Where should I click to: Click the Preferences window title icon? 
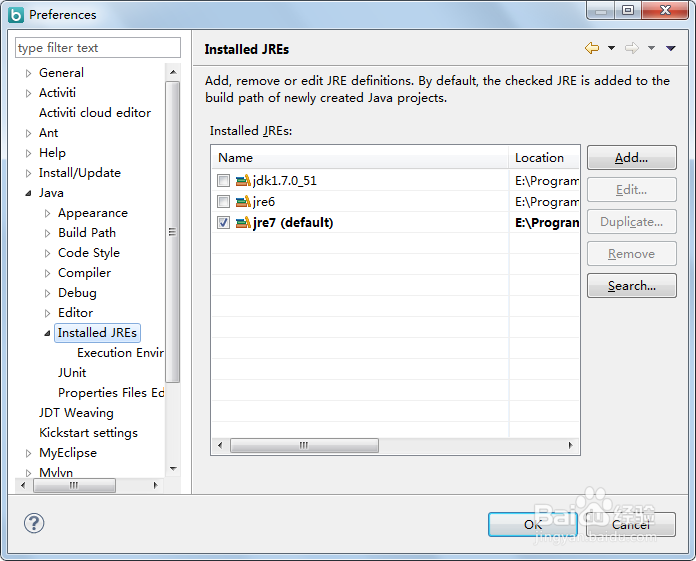(15, 14)
